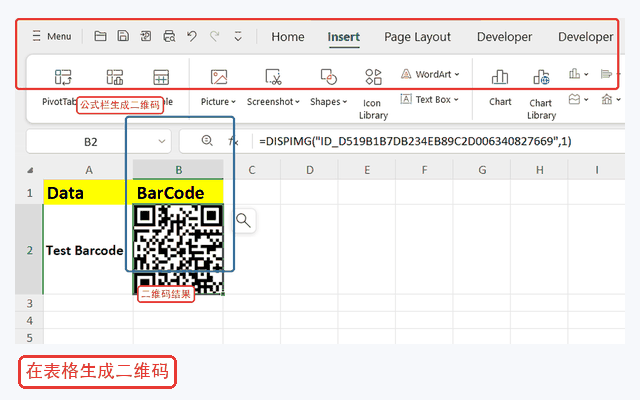Click the Table icon in ribbon
This screenshot has height=400, width=640.
tap(161, 77)
